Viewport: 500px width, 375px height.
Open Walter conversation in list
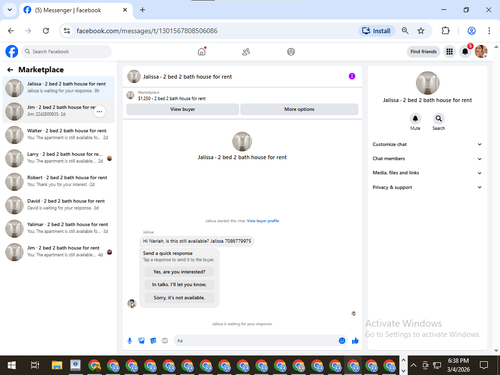tap(59, 134)
